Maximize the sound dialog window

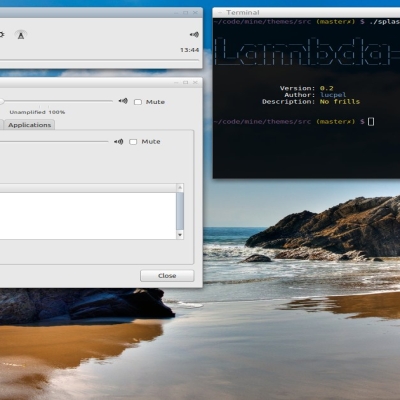[x=186, y=82]
